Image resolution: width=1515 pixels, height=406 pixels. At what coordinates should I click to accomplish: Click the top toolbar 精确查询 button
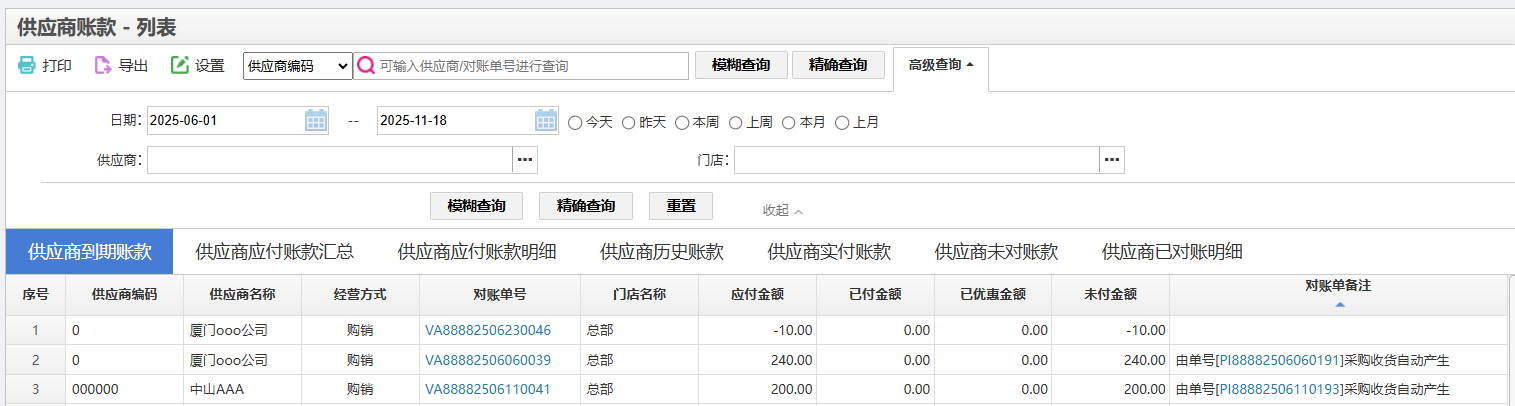point(838,65)
